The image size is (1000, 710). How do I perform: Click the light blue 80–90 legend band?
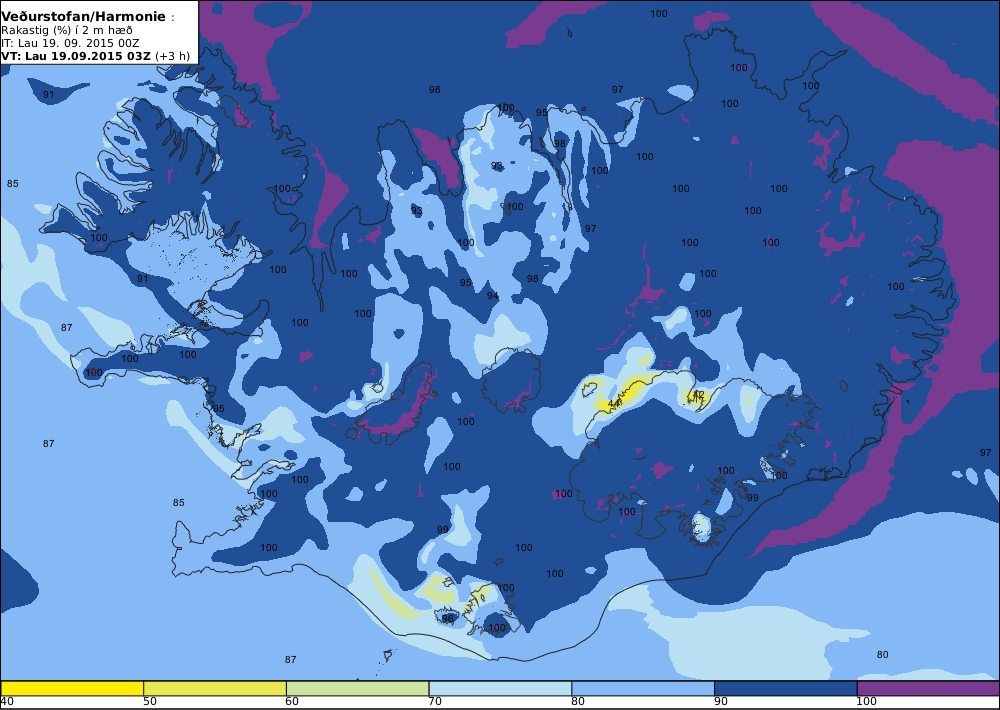click(x=643, y=688)
